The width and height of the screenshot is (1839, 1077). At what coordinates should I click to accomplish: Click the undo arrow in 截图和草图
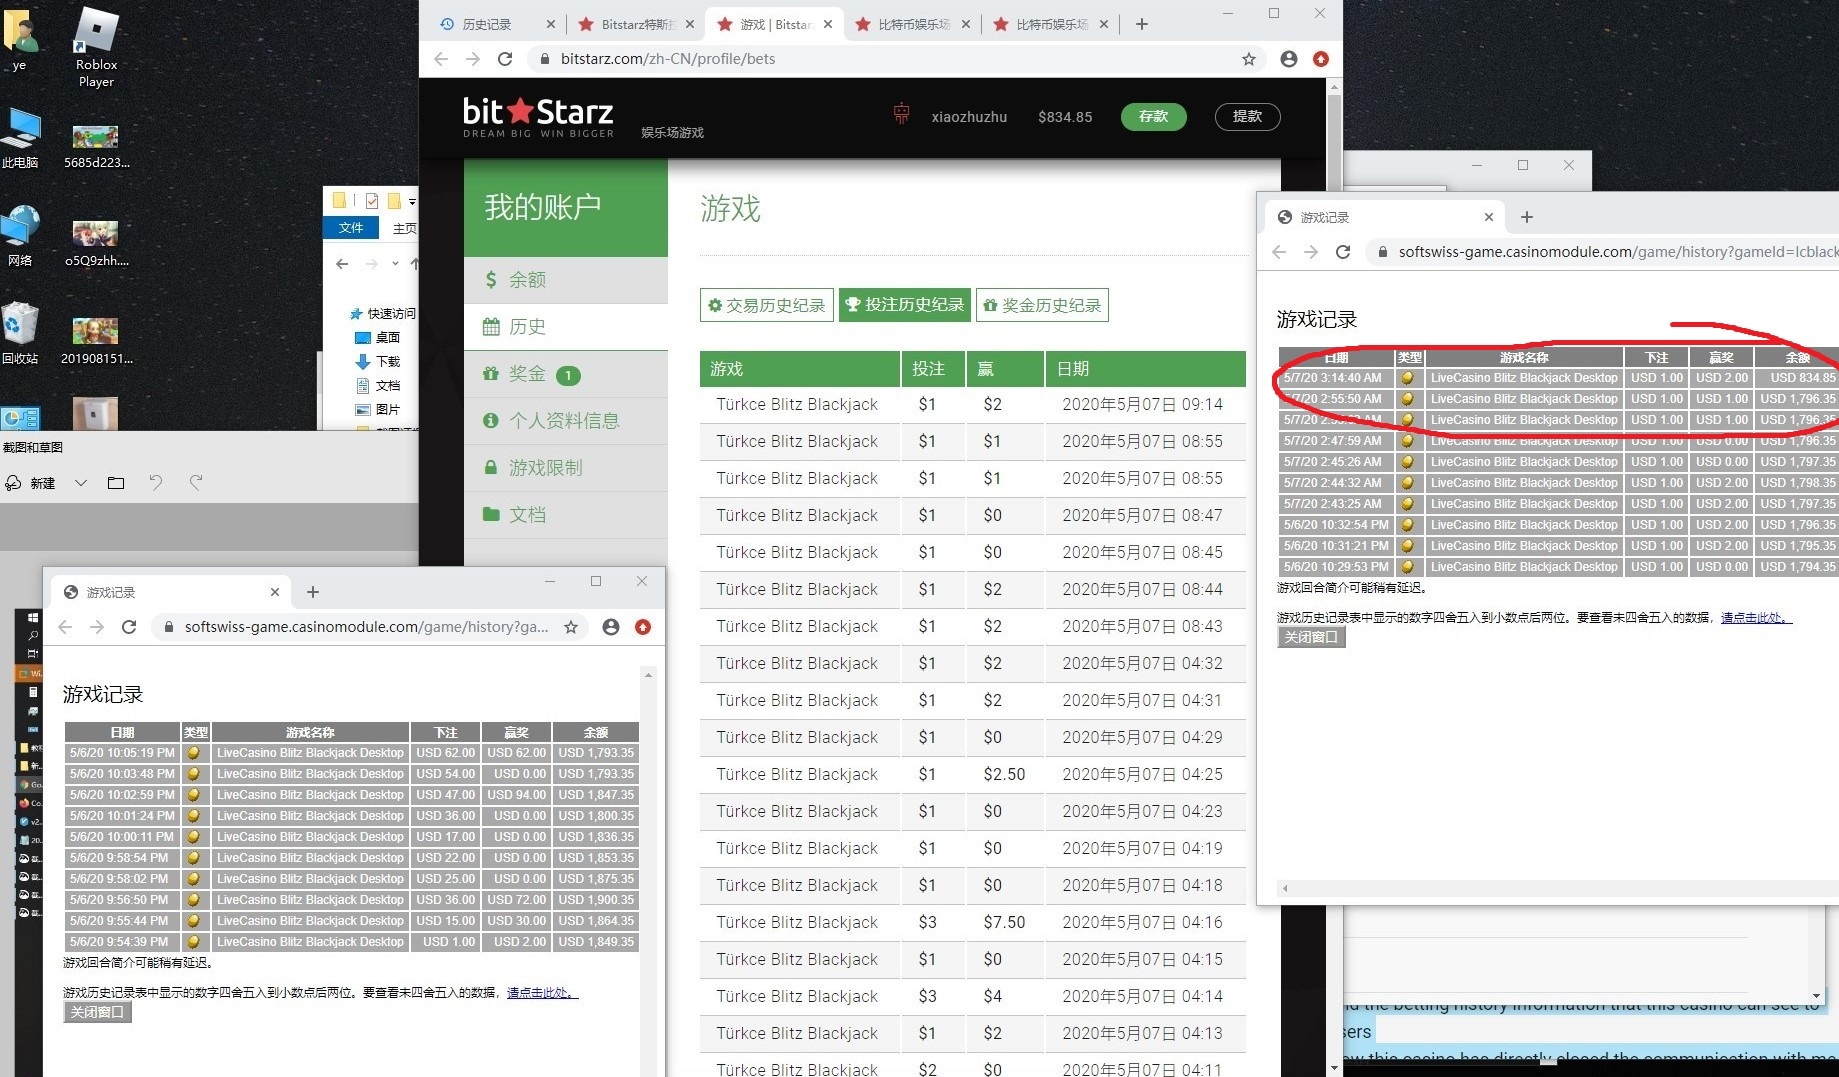156,482
